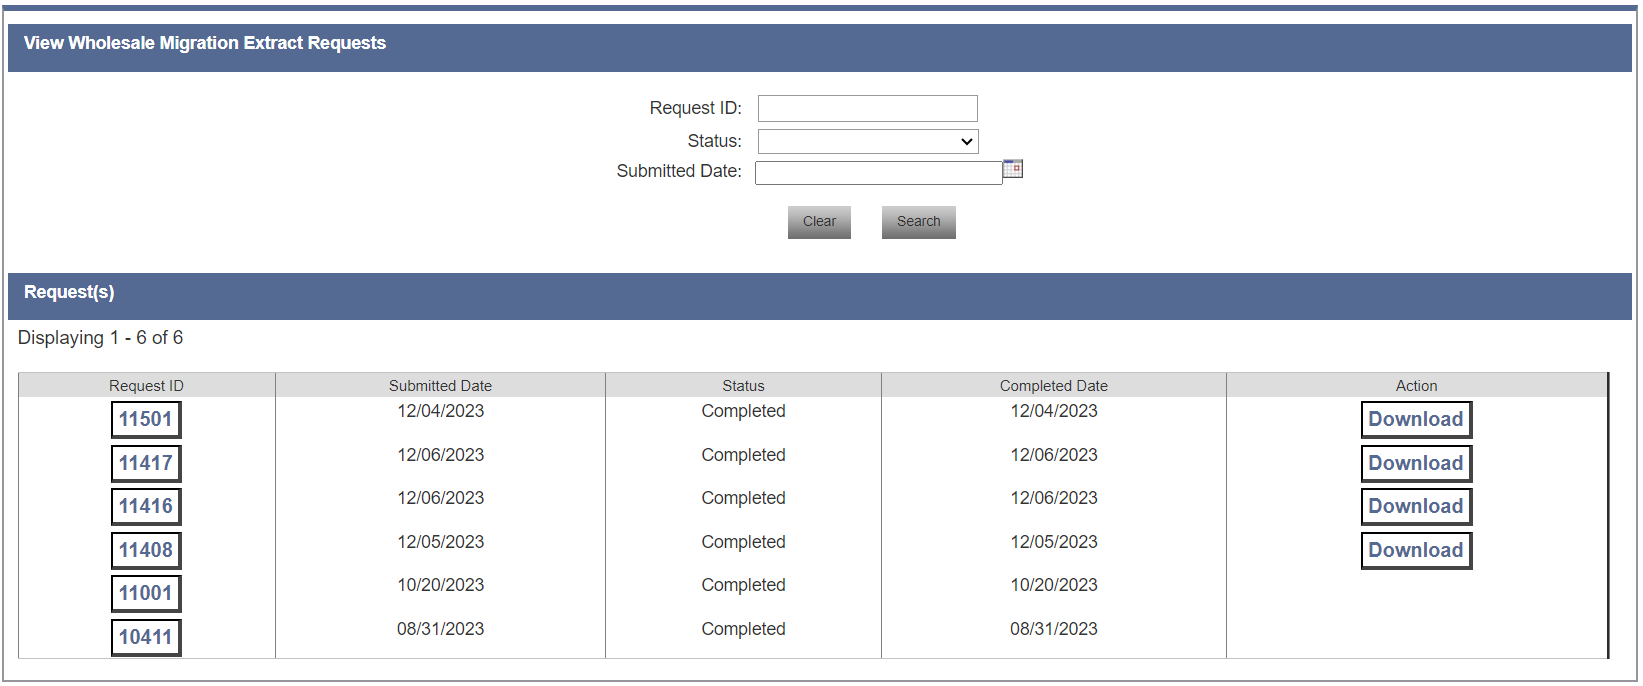Download the extract for request 11417
1643x686 pixels.
pos(1415,463)
